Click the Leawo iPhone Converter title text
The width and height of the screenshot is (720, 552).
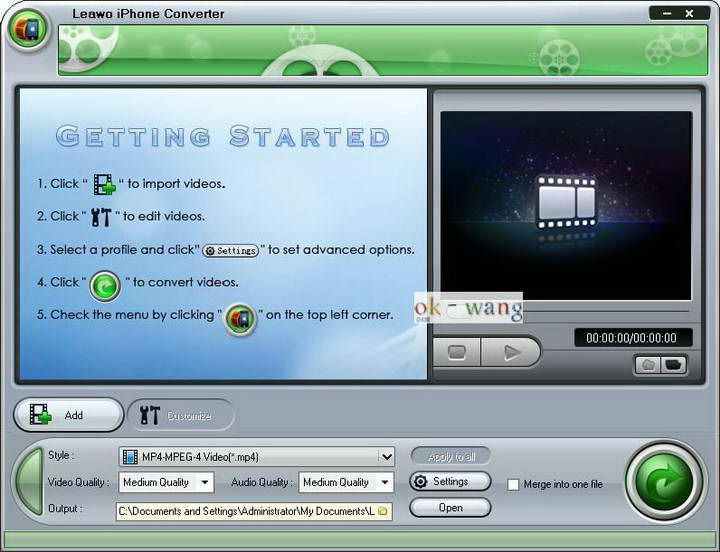(148, 14)
